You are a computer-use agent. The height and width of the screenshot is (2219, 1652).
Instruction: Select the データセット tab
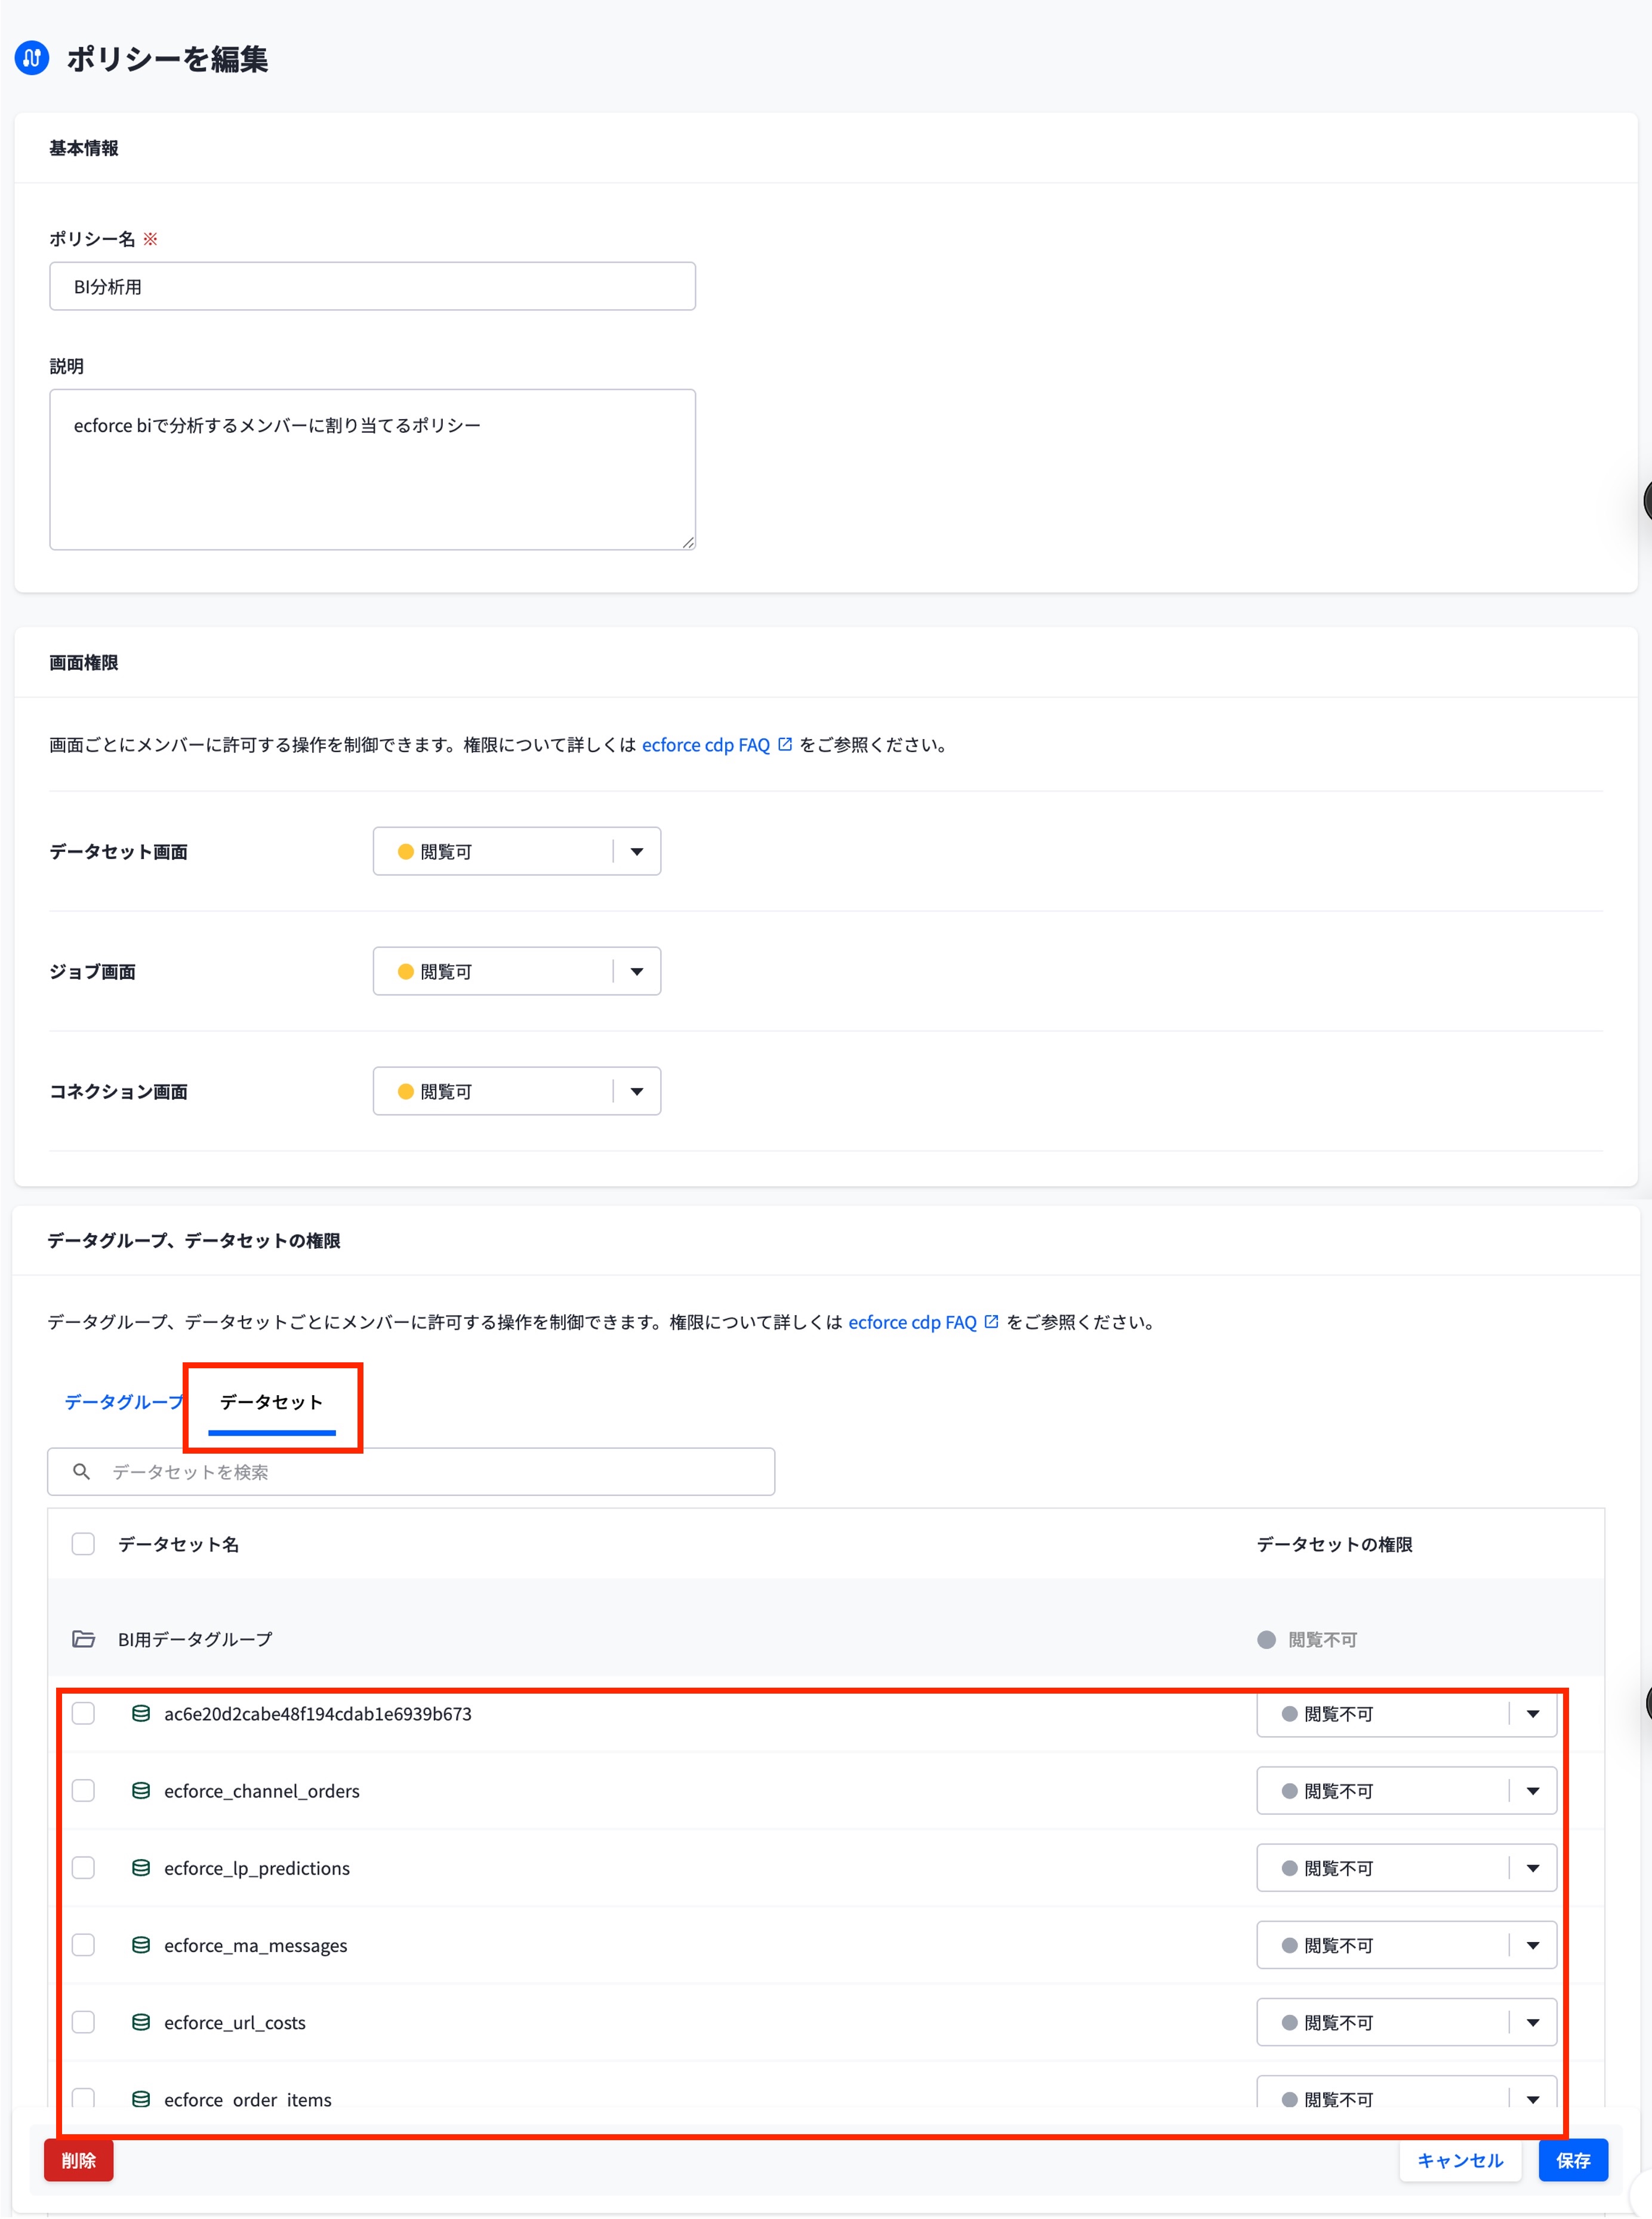[x=271, y=1402]
